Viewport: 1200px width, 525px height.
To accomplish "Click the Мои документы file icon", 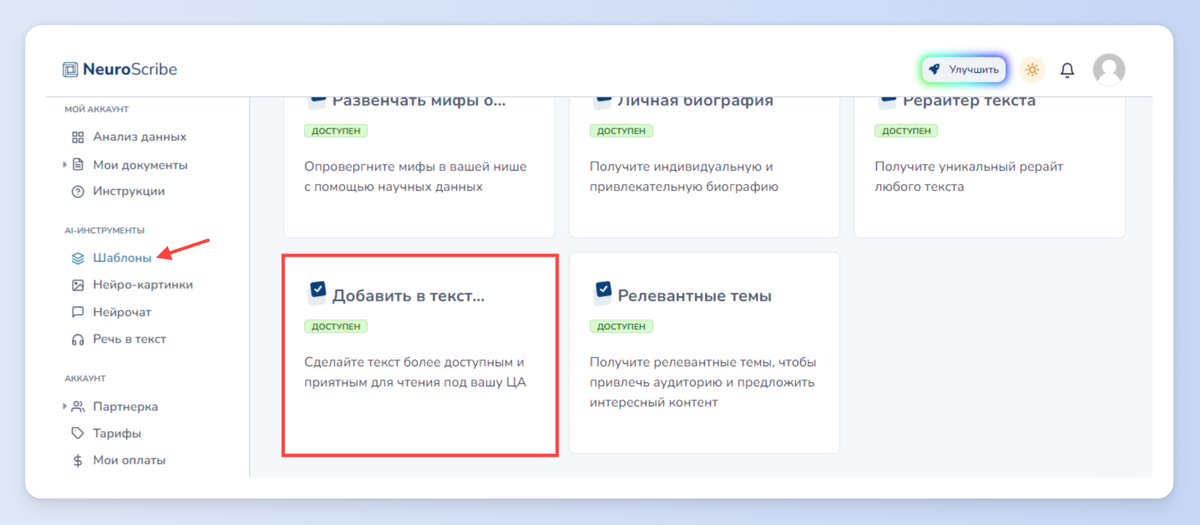I will point(78,165).
